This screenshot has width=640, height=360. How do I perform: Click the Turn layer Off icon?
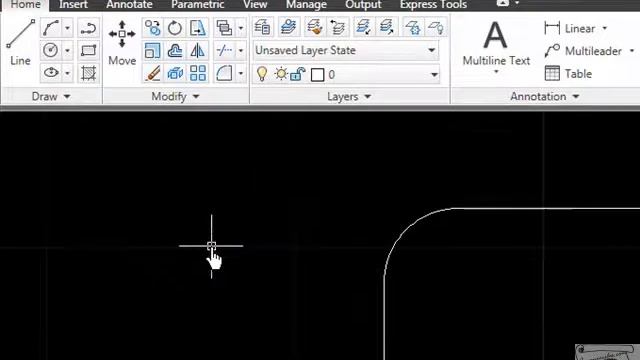coord(436,27)
